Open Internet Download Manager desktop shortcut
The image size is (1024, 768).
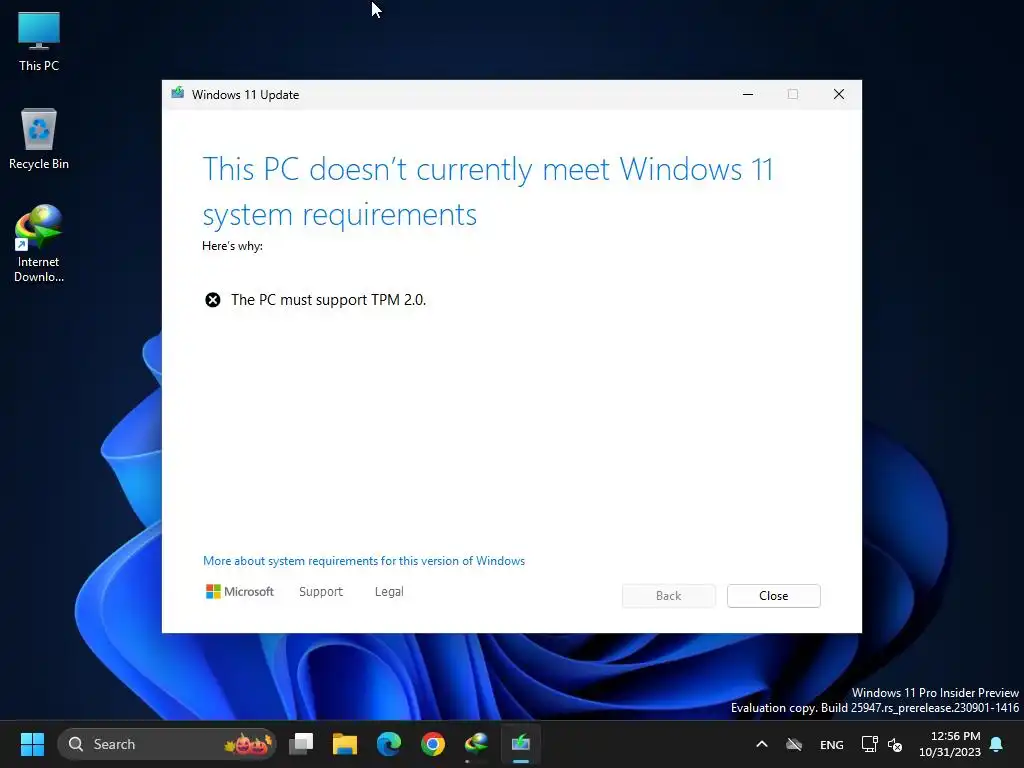(39, 243)
